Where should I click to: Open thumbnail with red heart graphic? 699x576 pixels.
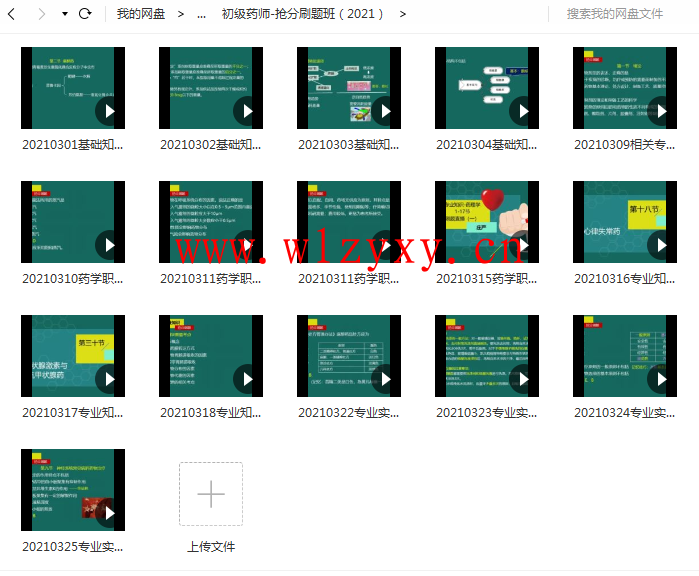tap(487, 222)
